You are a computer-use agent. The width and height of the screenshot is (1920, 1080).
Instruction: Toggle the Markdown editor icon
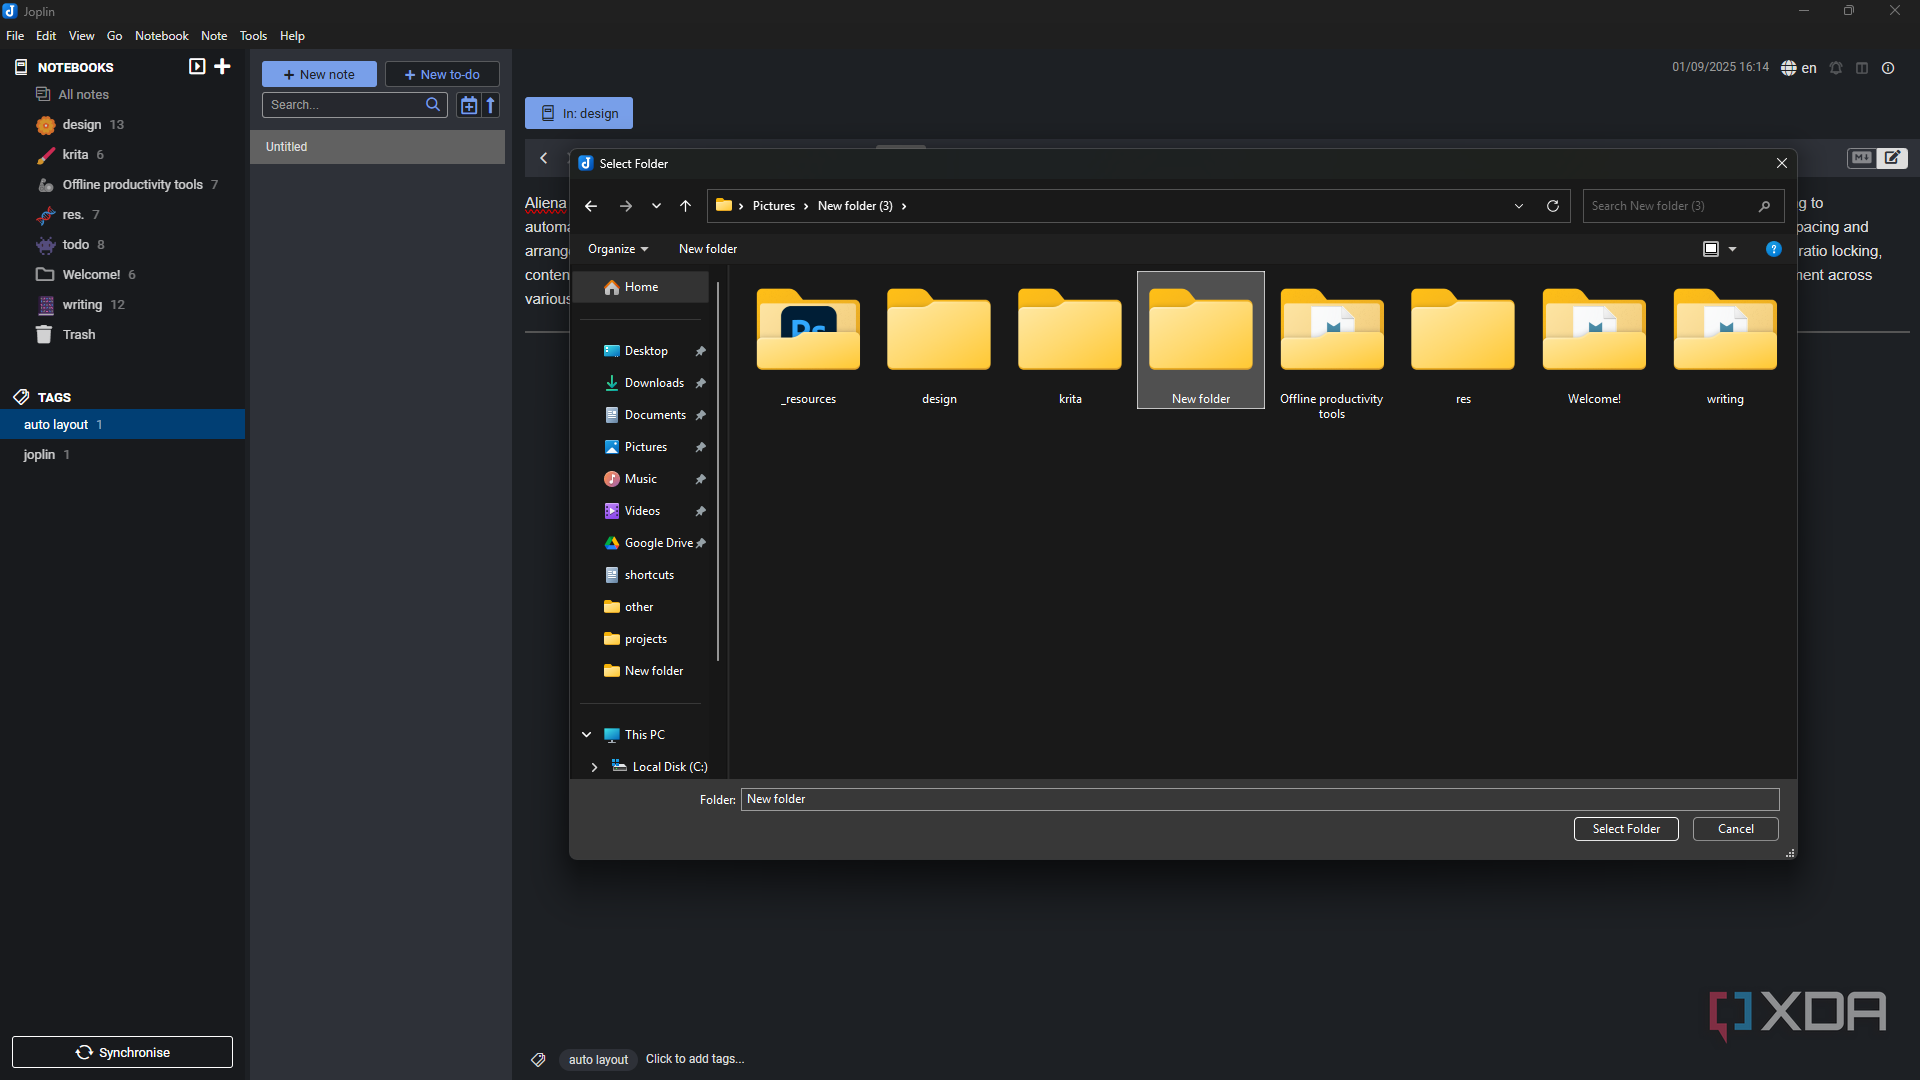coord(1861,158)
